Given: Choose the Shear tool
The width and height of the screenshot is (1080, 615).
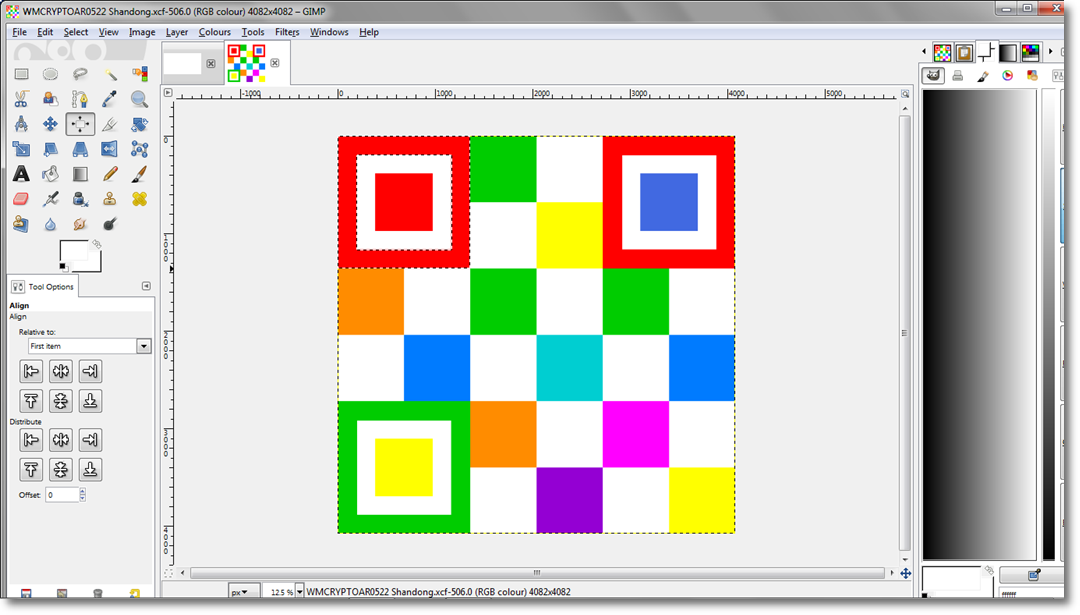Looking at the screenshot, I should pos(50,149).
